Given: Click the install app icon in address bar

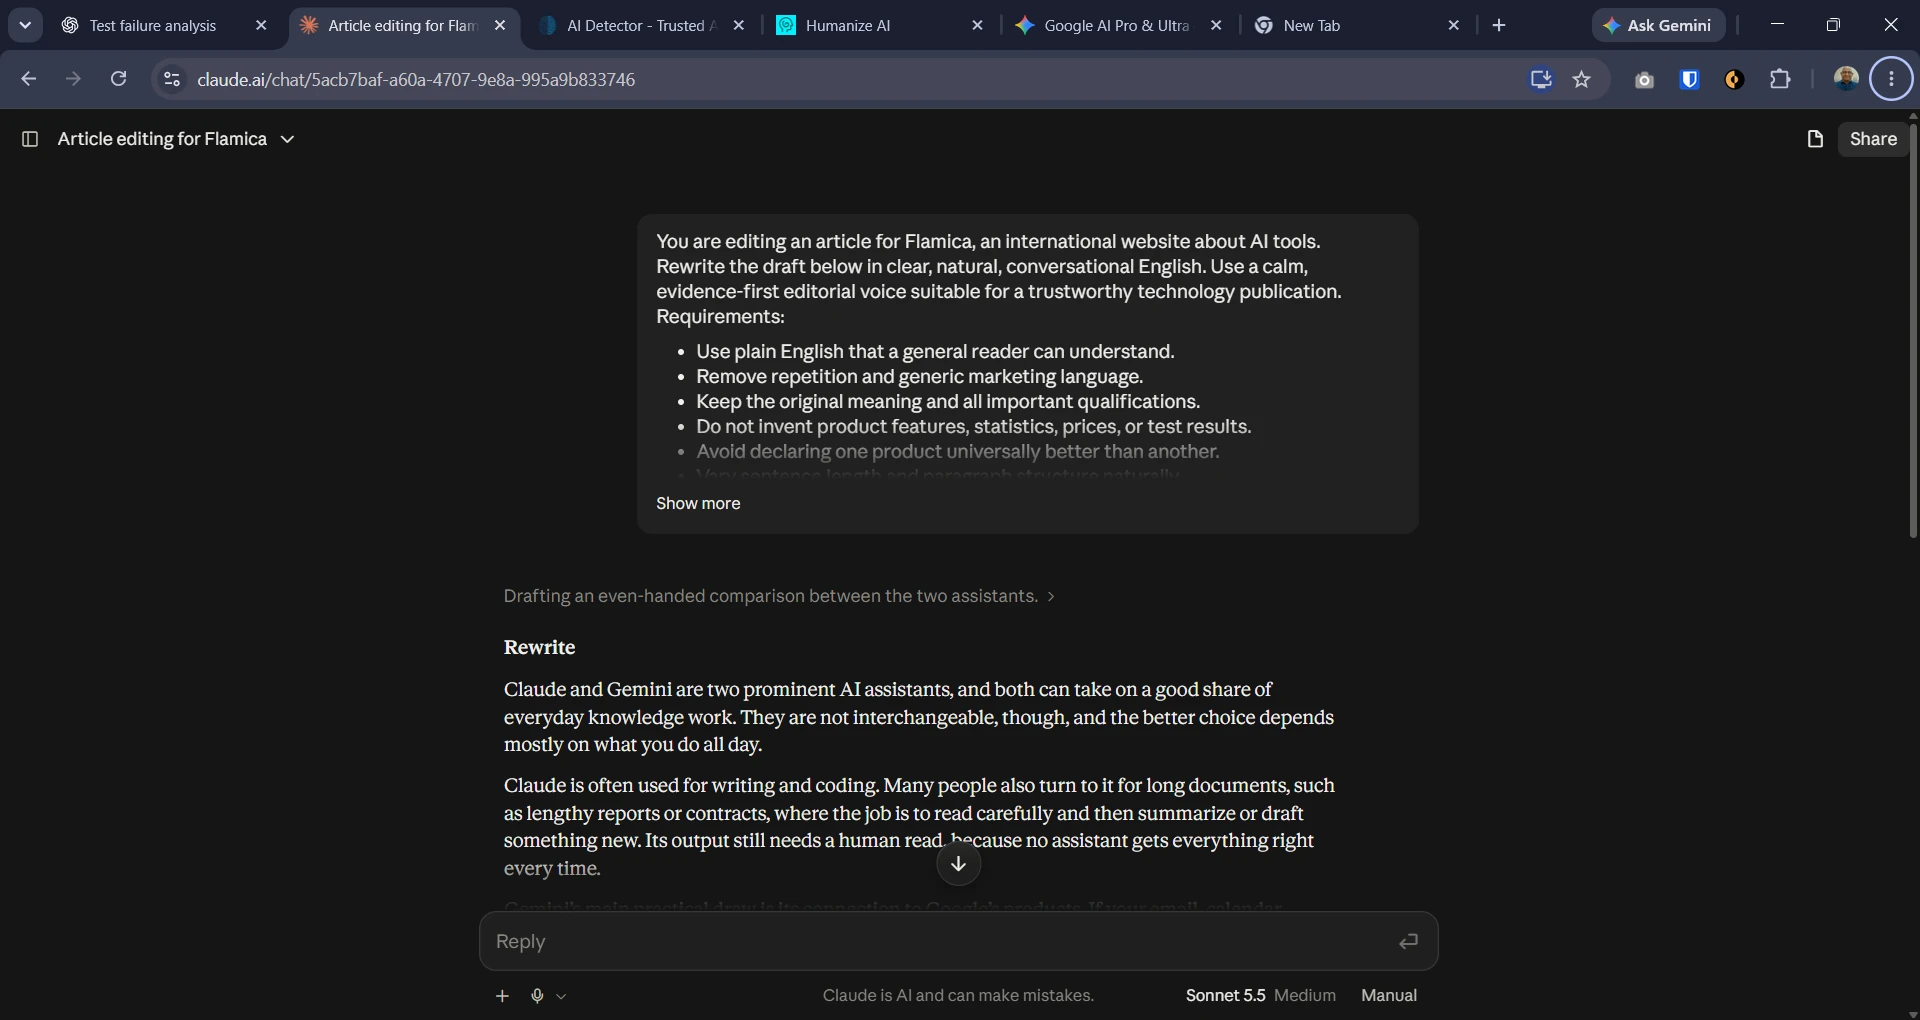Looking at the screenshot, I should click(x=1541, y=79).
